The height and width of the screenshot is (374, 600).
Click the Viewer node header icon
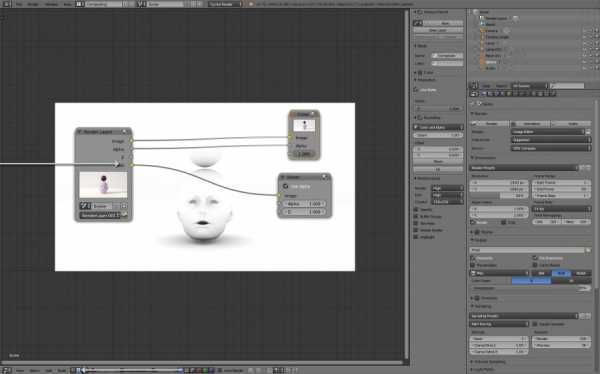click(324, 177)
